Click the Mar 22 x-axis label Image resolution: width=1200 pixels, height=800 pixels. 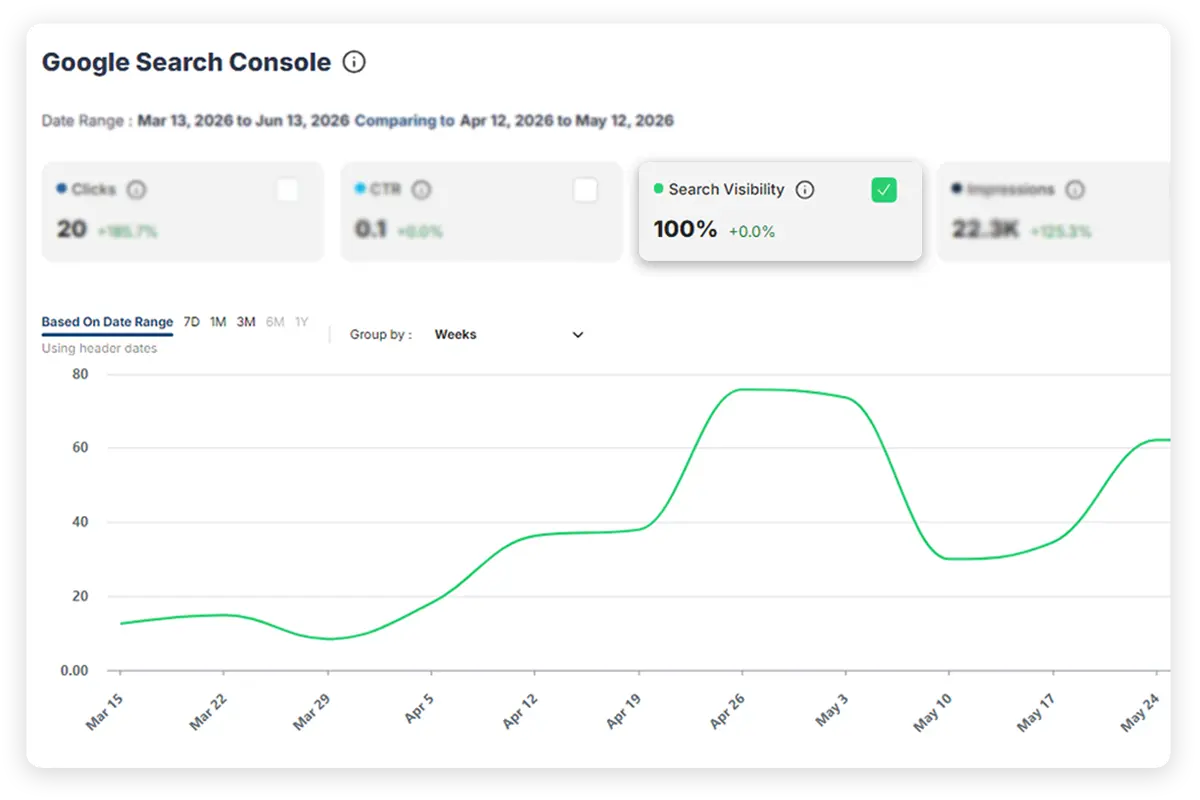[208, 711]
